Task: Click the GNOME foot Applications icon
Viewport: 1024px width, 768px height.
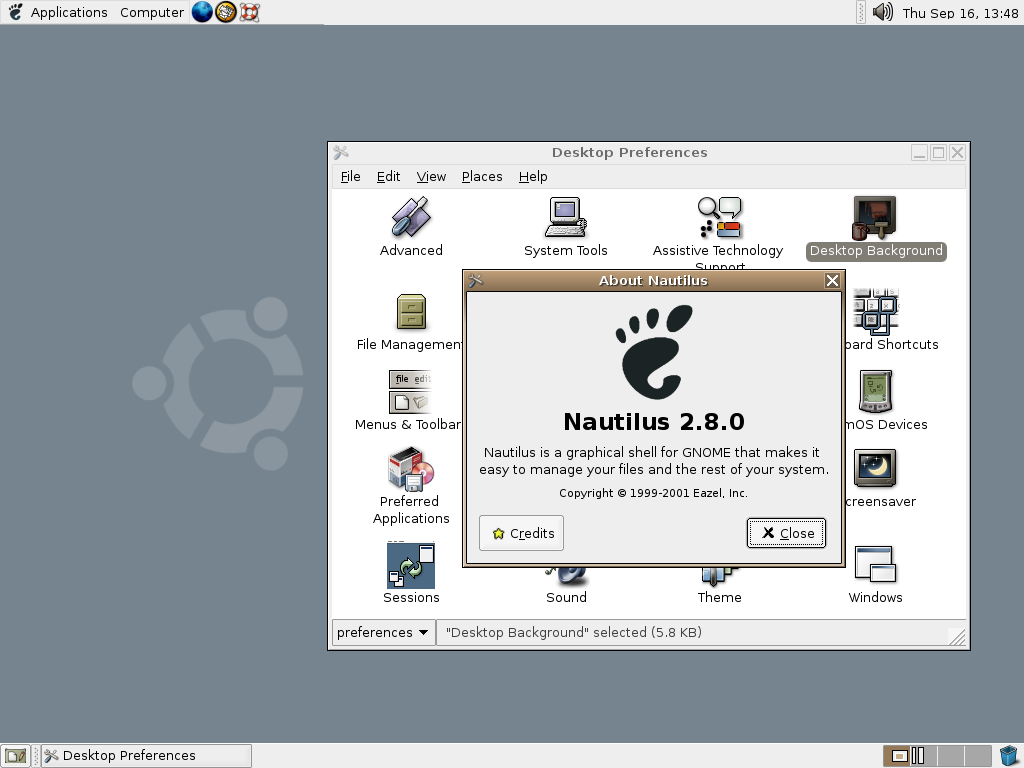Action: tap(15, 12)
